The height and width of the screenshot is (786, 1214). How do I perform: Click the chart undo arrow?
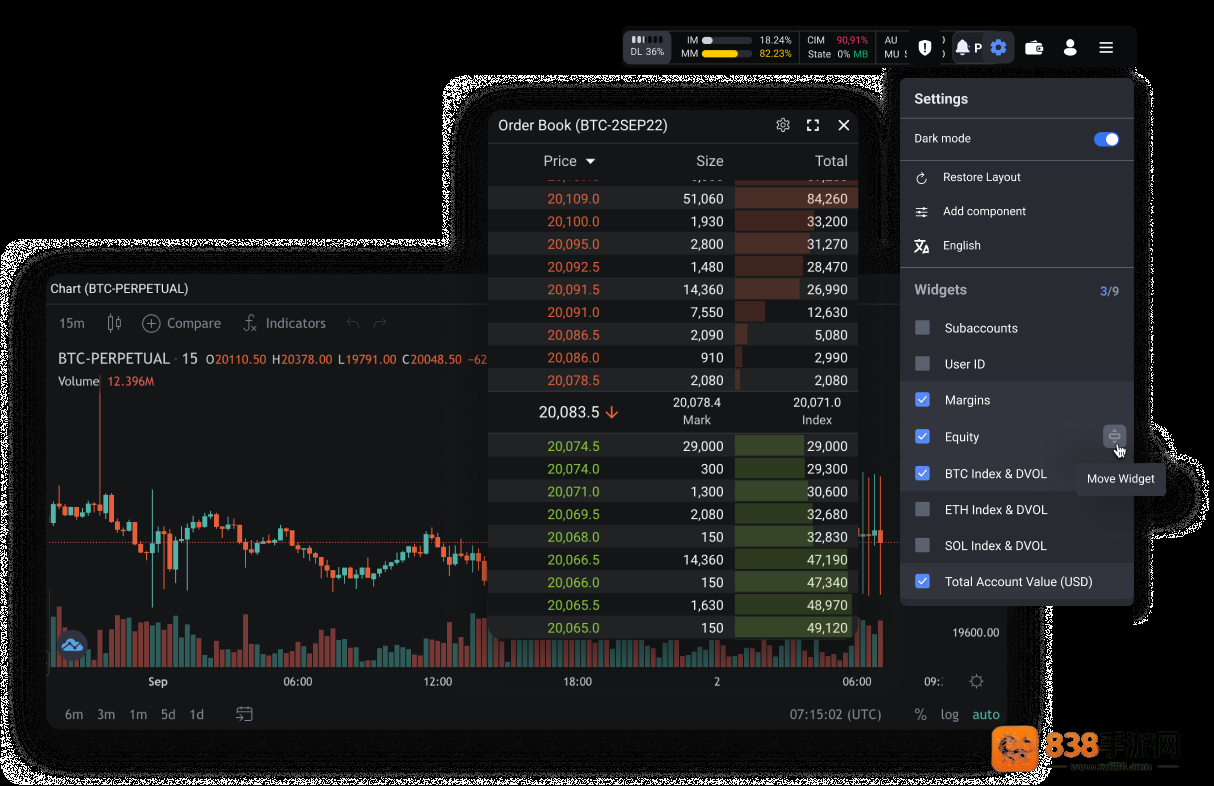352,323
